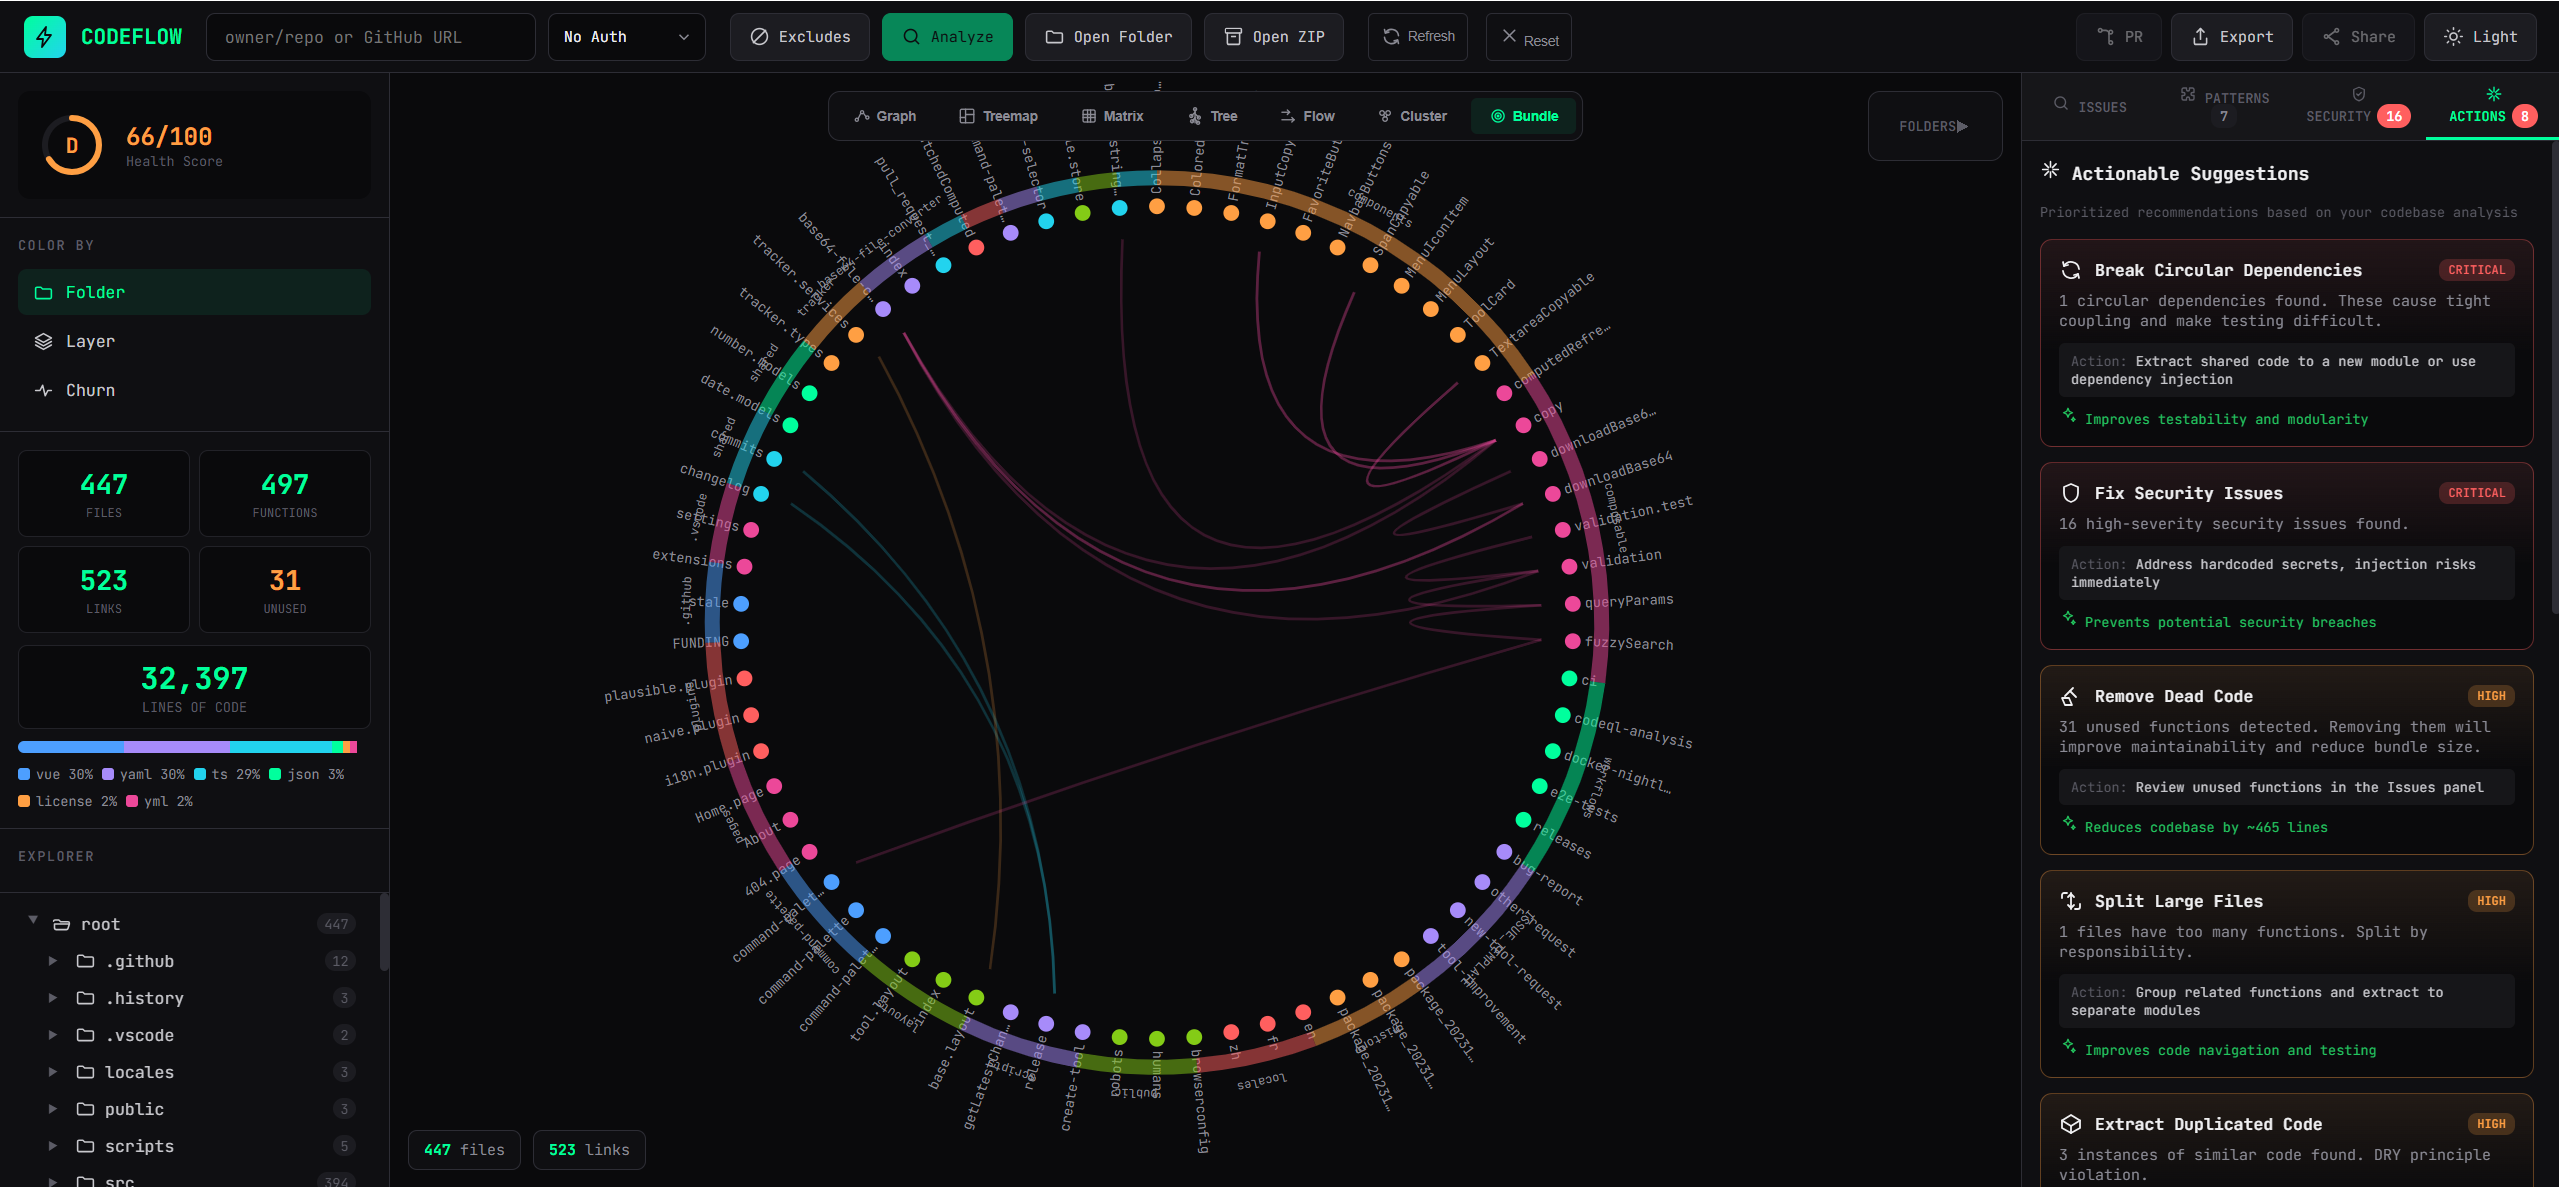Click the Export button
This screenshot has width=2559, height=1187.
point(2232,37)
